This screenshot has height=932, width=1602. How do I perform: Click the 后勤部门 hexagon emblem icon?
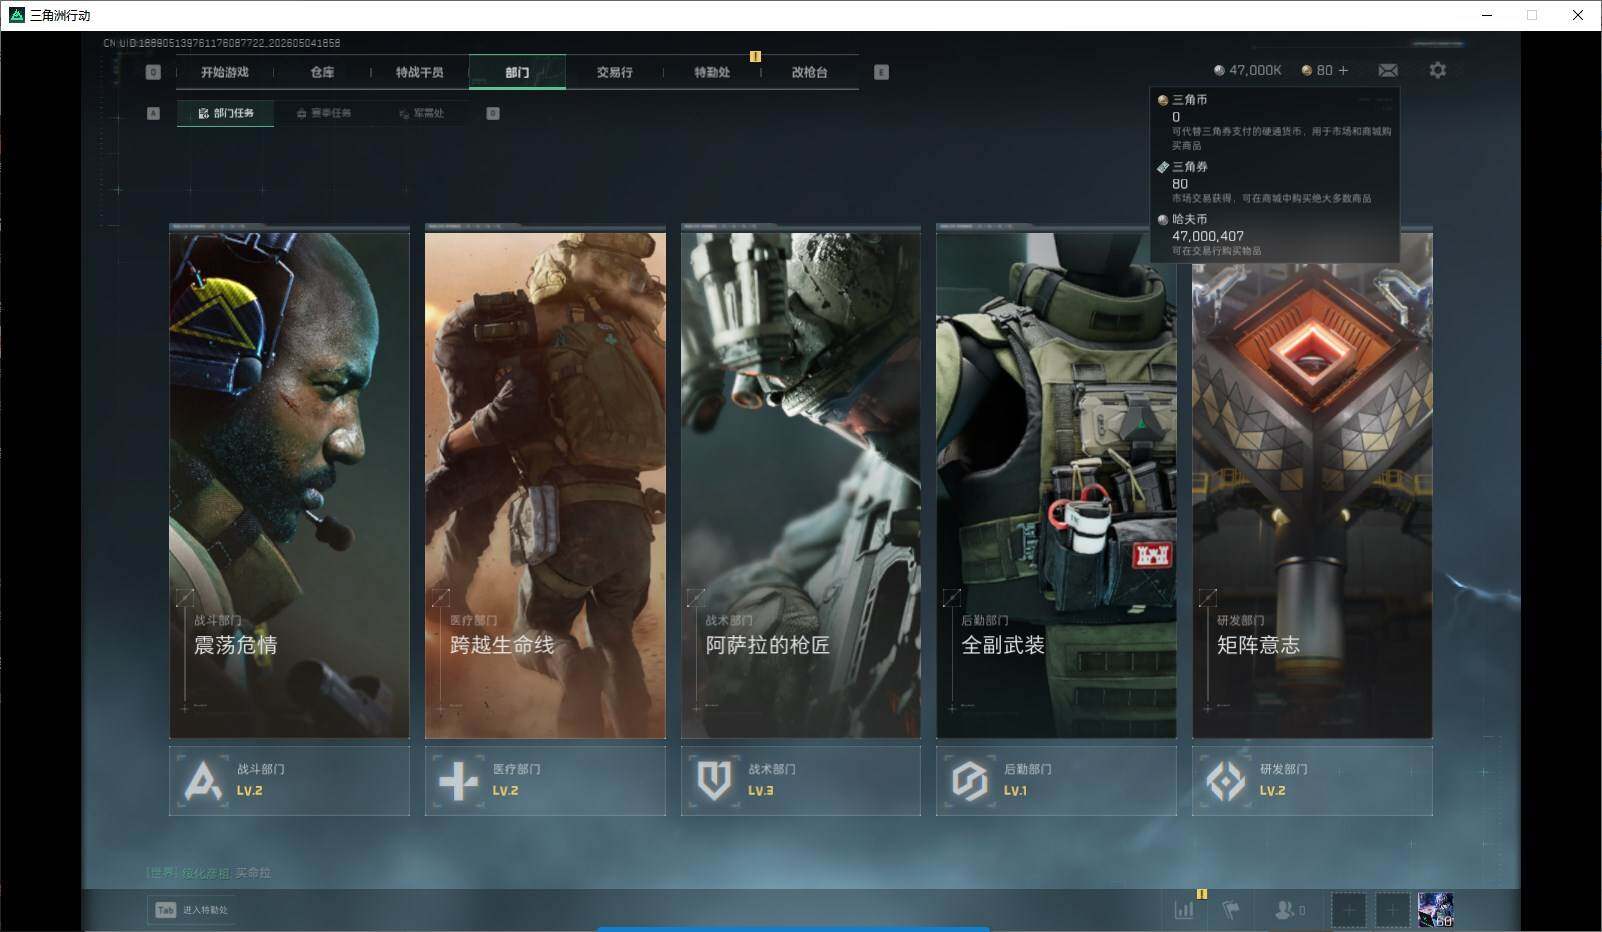coord(970,781)
